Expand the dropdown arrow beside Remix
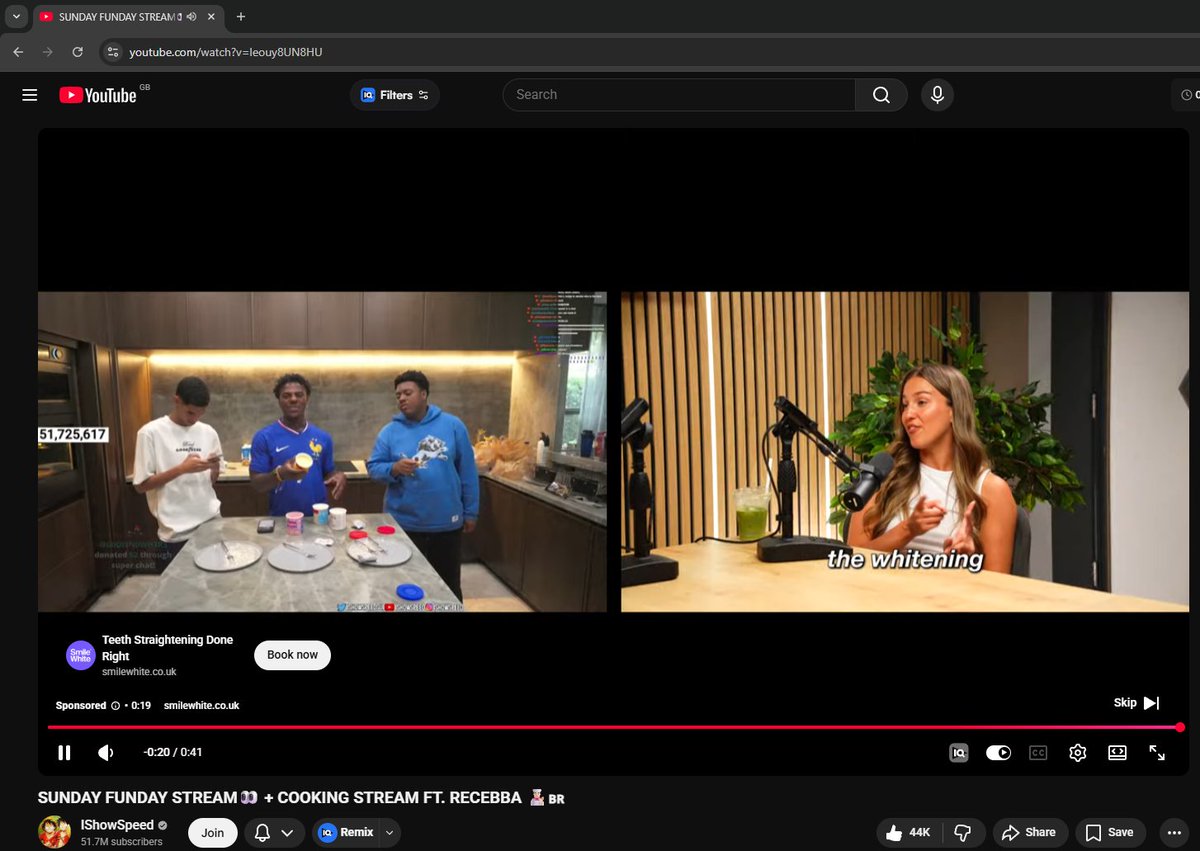This screenshot has width=1200, height=851. pos(390,832)
